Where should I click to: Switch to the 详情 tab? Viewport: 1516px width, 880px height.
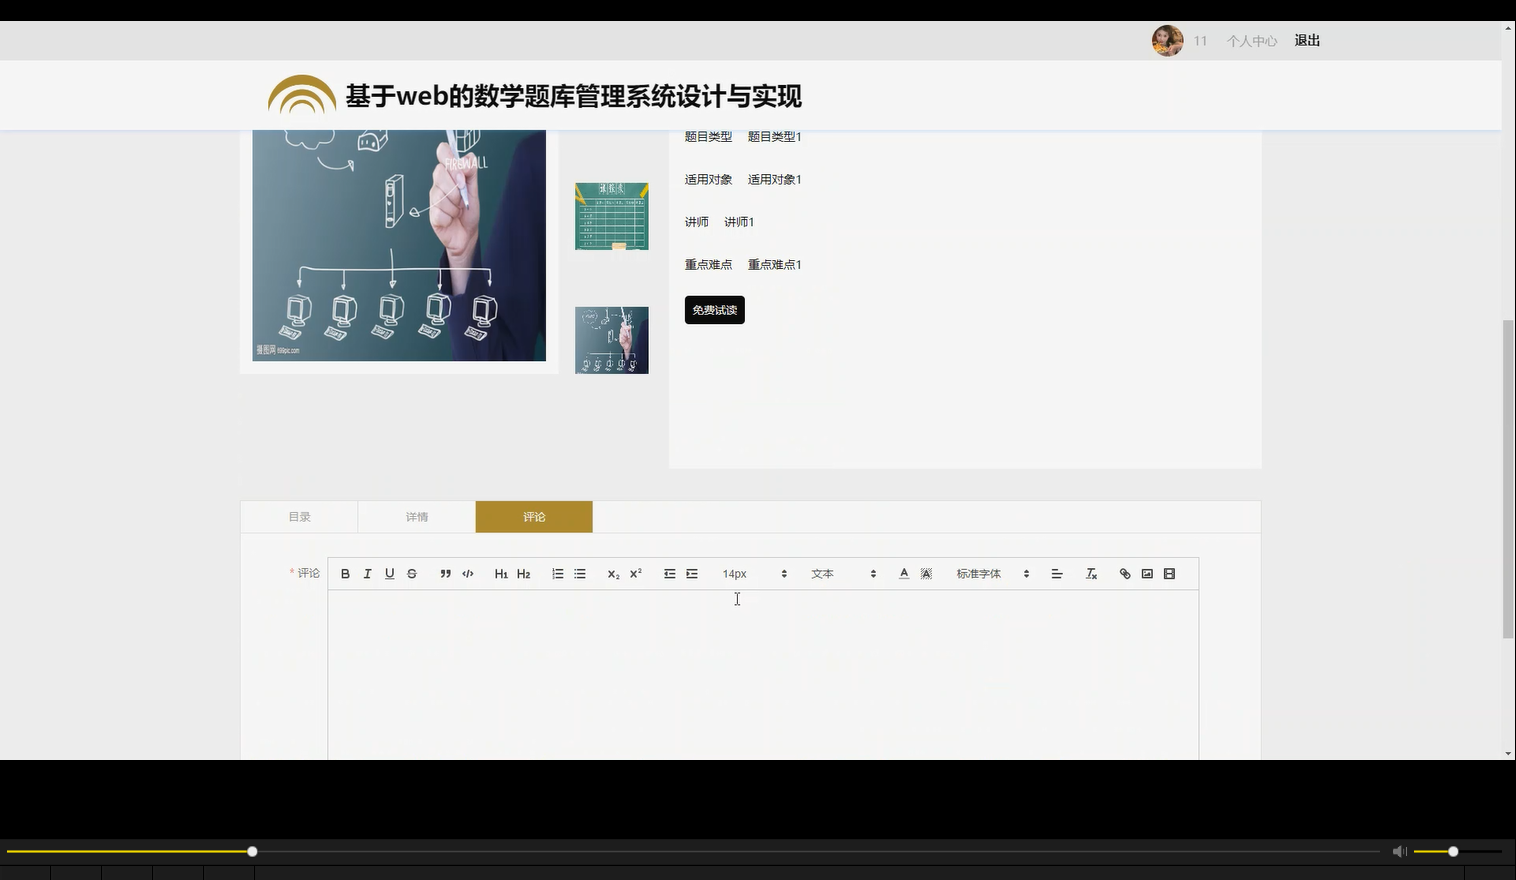(x=416, y=516)
